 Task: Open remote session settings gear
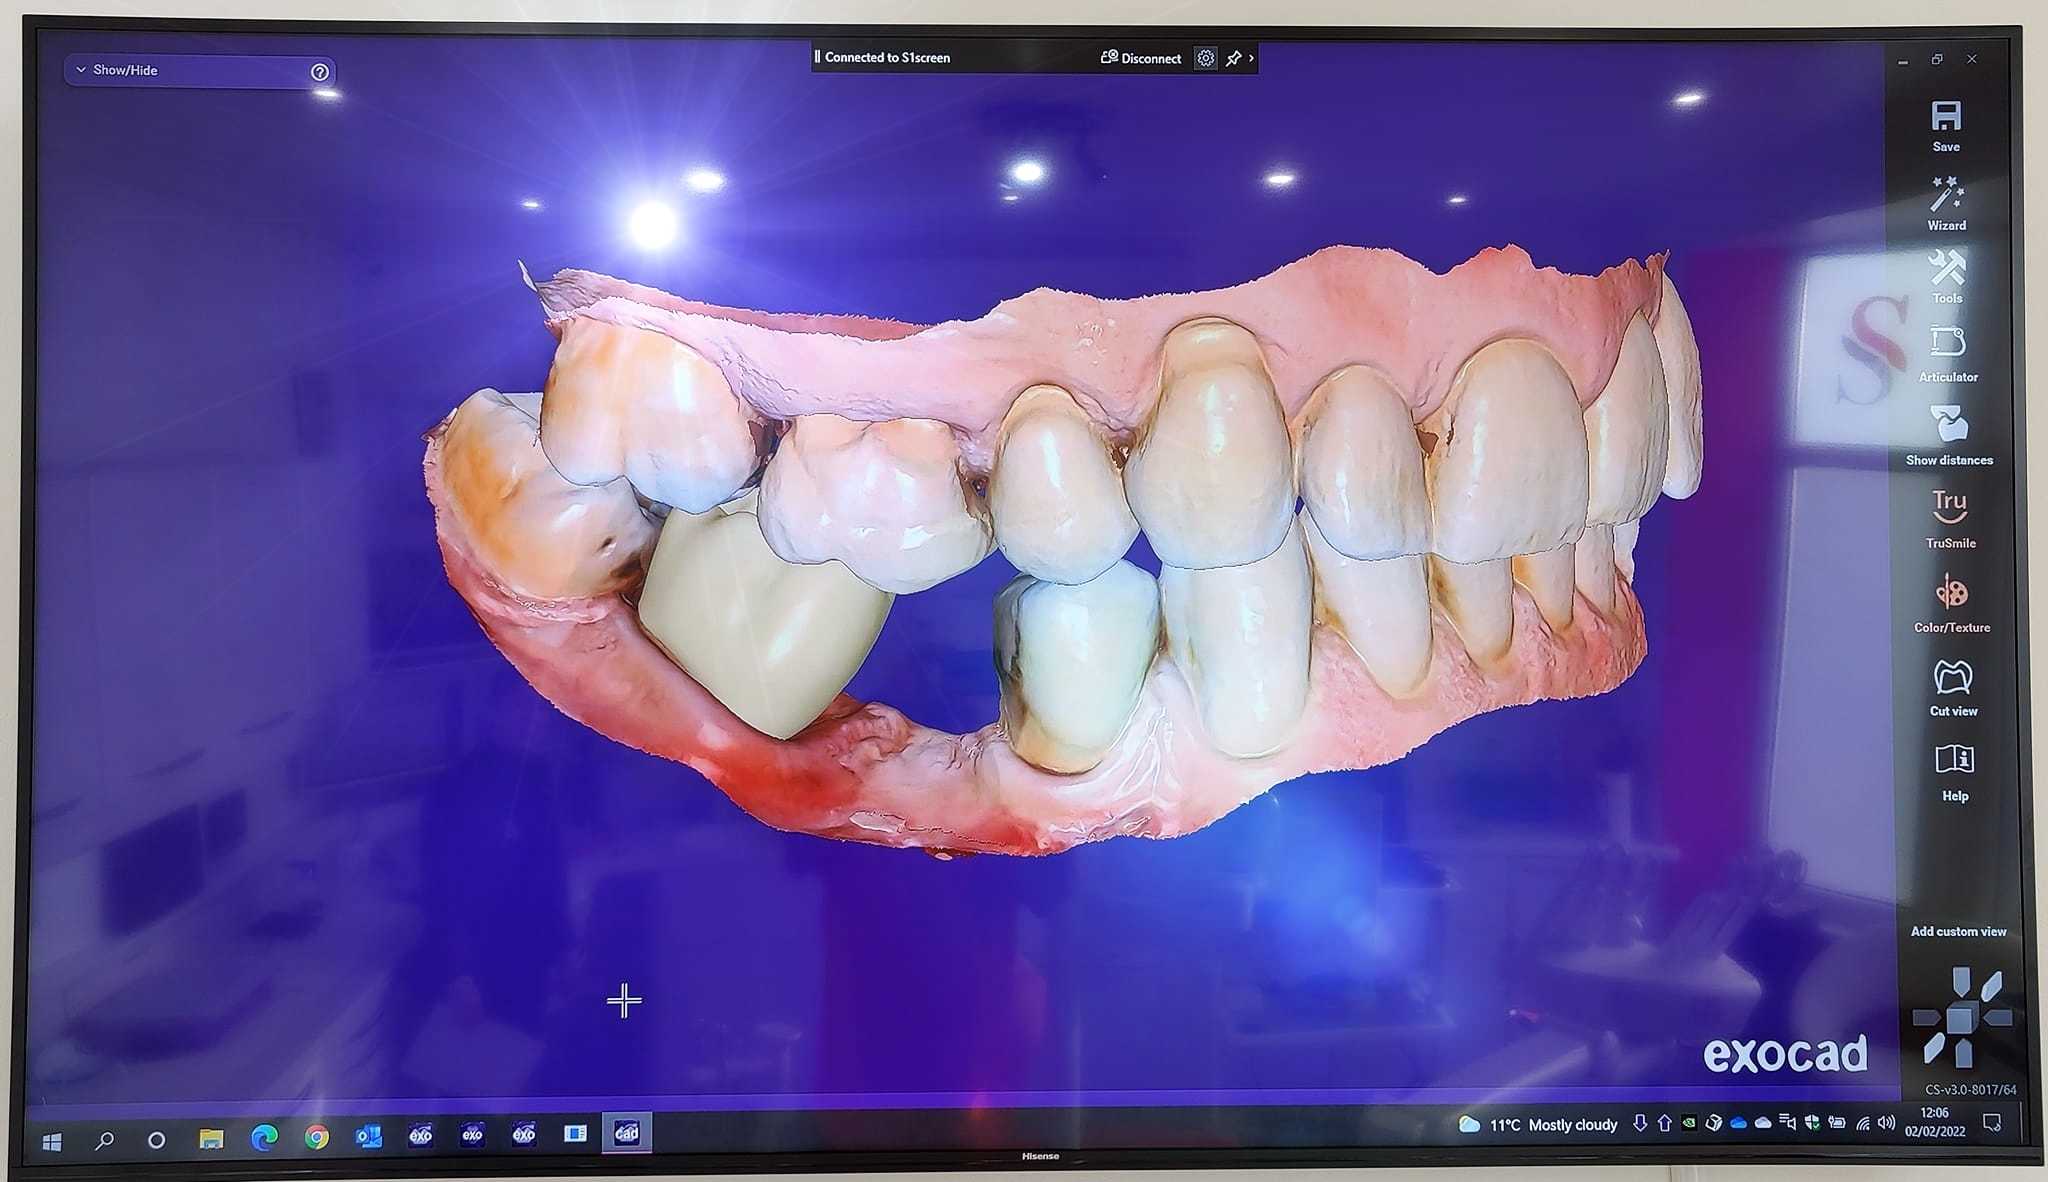(x=1206, y=58)
